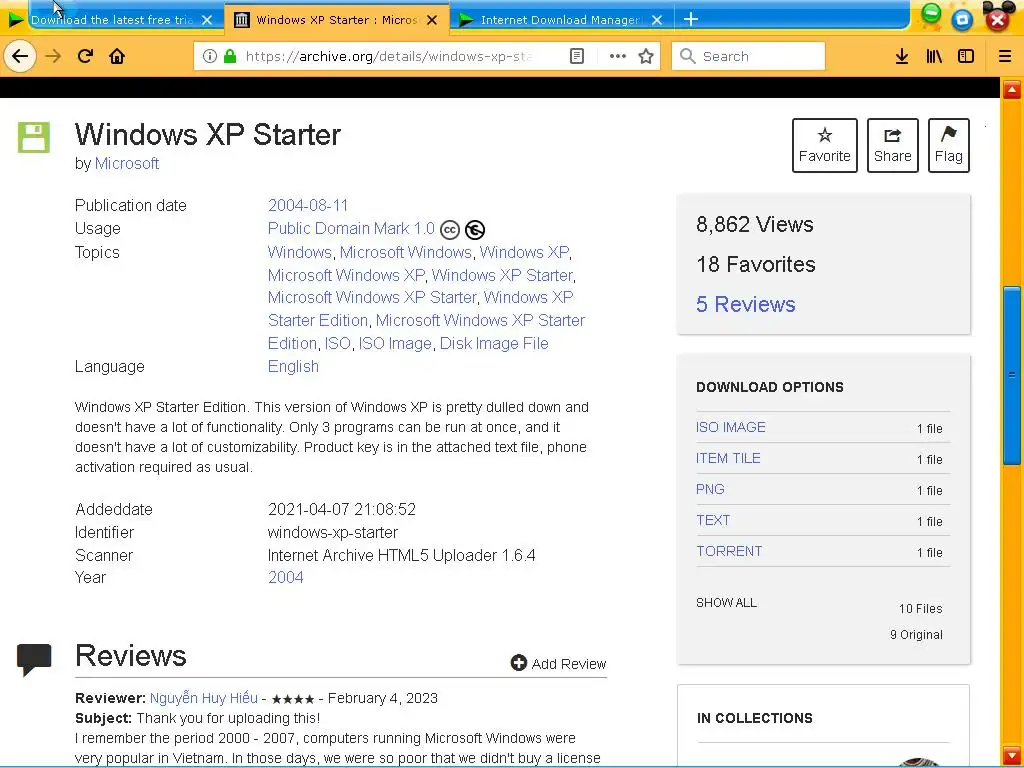The width and height of the screenshot is (1024, 768).
Task: Go back to the previous page
Action: click(x=20, y=56)
